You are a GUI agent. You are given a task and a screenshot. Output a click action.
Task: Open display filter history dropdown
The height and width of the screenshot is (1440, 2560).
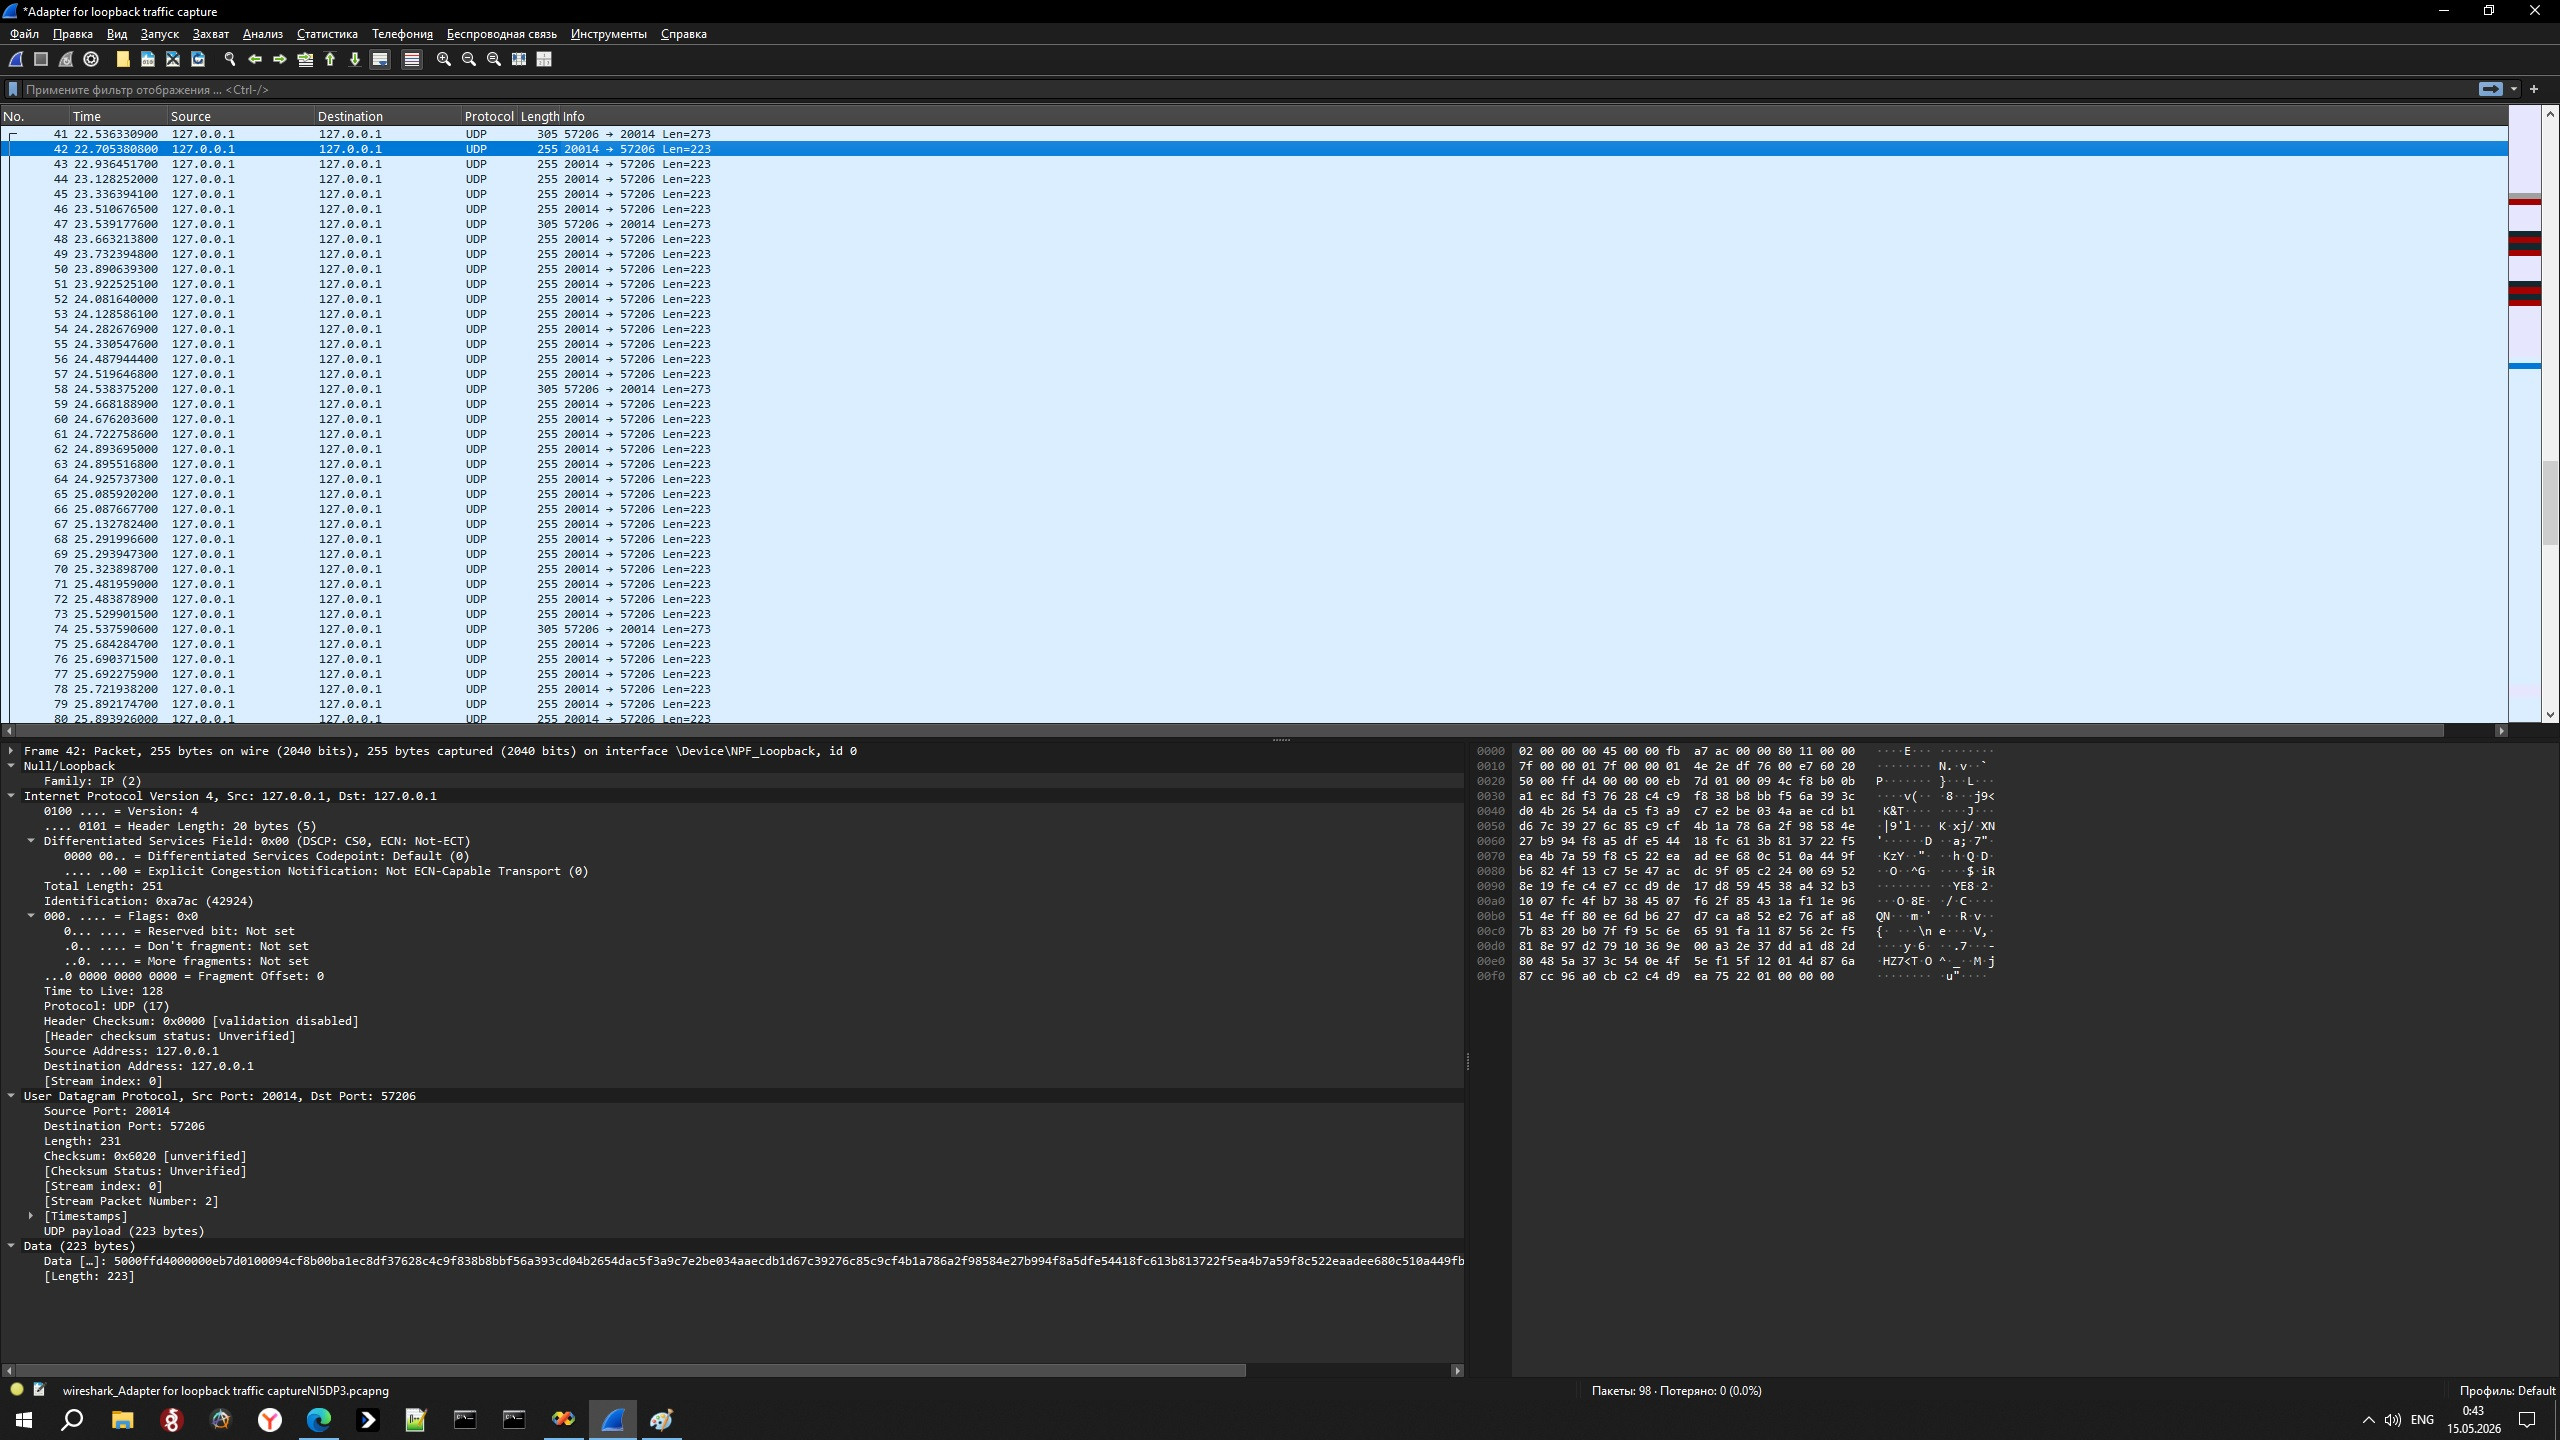click(2514, 89)
